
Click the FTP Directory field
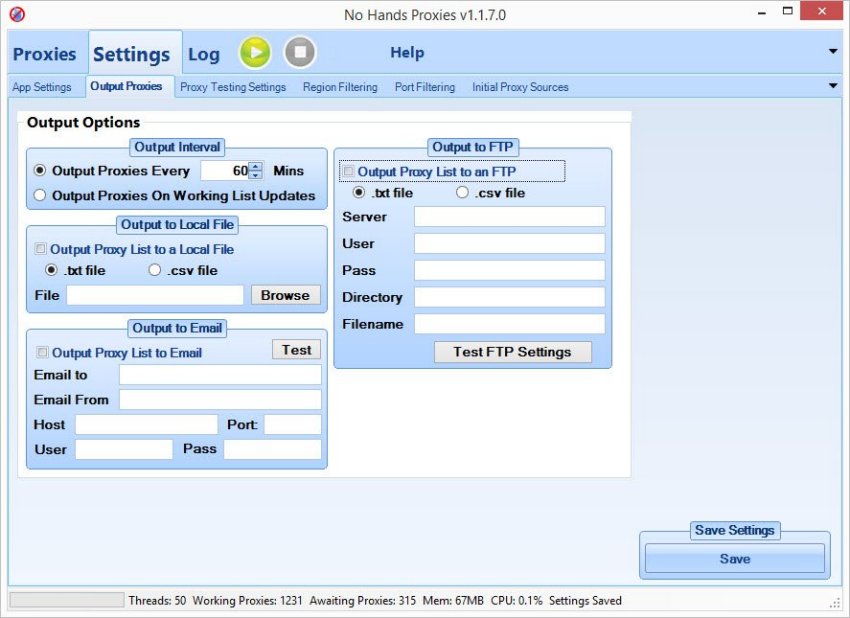click(x=510, y=297)
